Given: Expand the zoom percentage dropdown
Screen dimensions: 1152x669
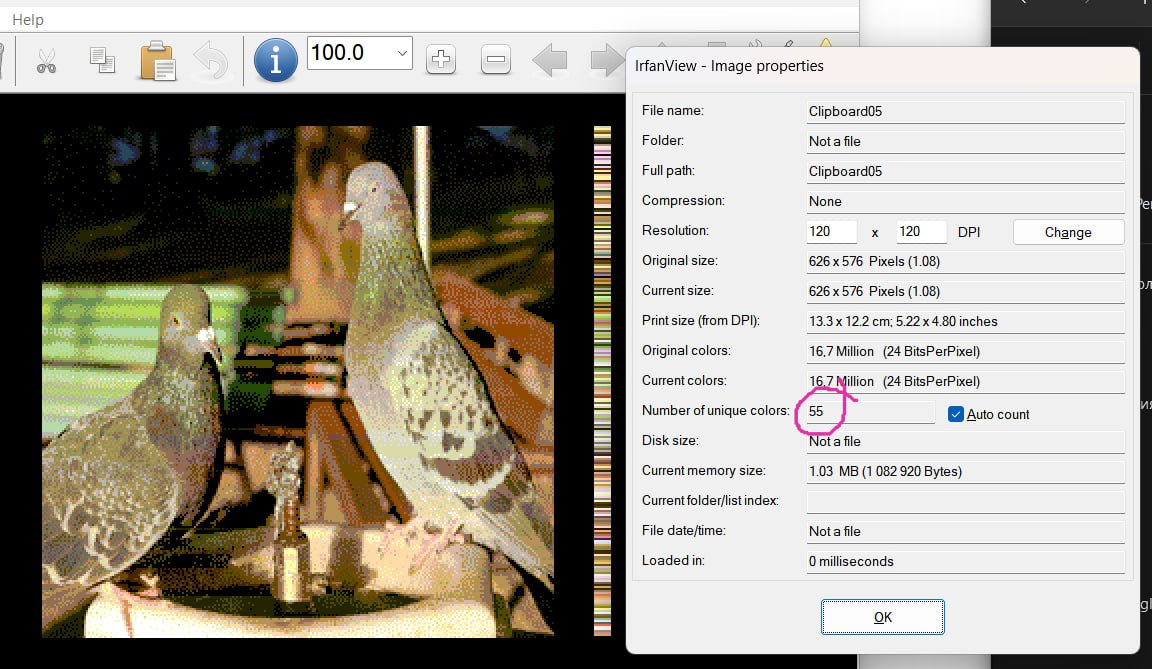Looking at the screenshot, I should [402, 53].
